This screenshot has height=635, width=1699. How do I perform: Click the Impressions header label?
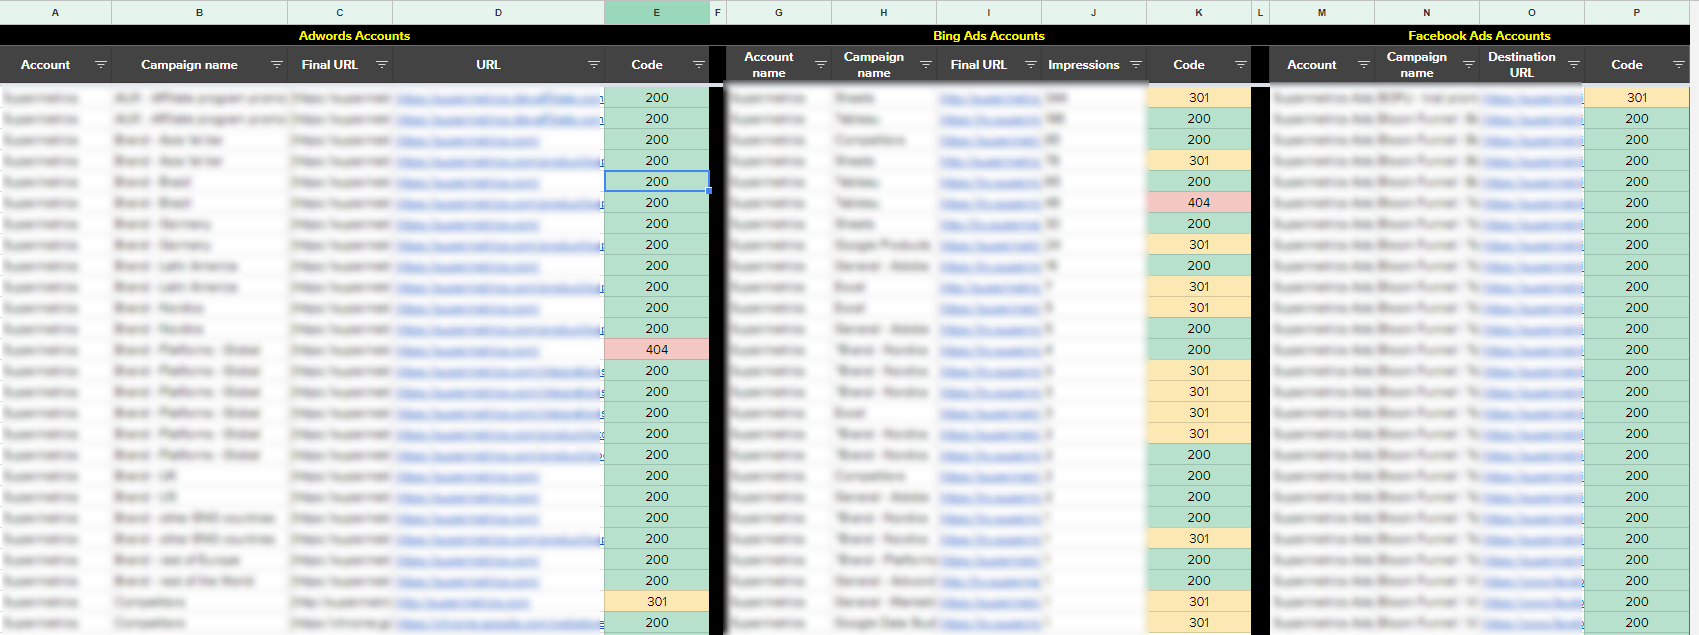click(1084, 65)
